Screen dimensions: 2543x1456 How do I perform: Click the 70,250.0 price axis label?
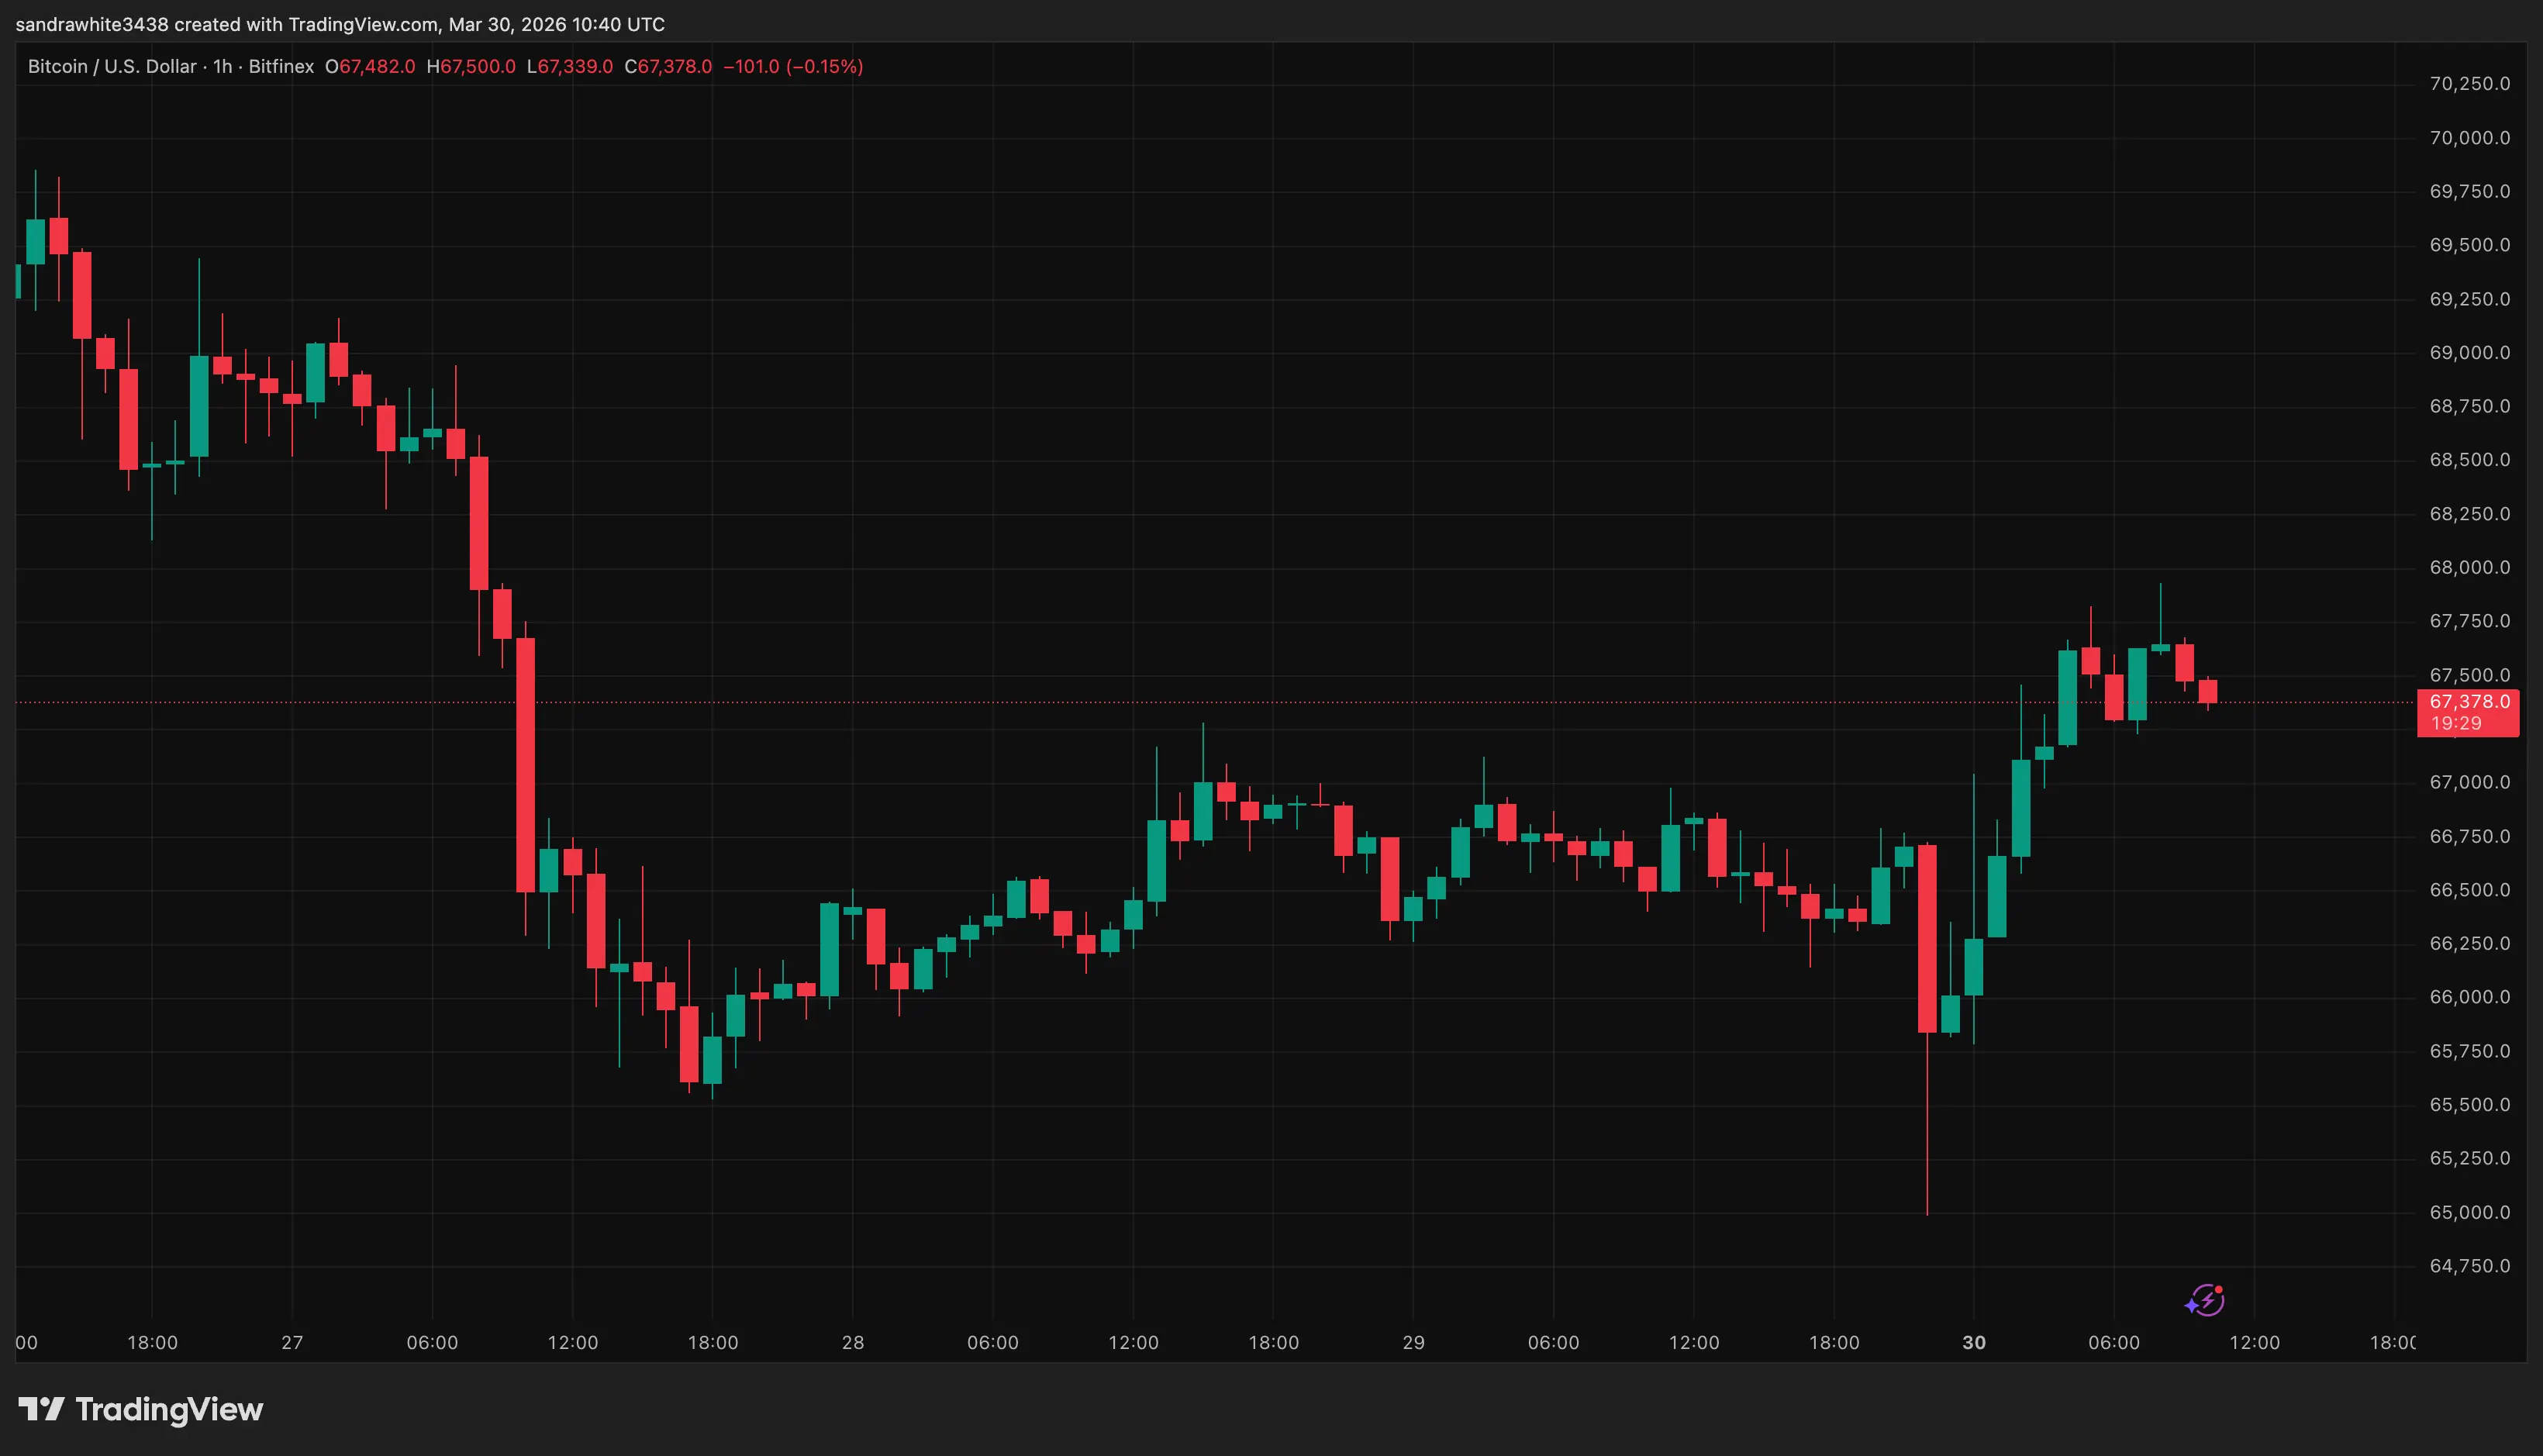(x=2469, y=84)
